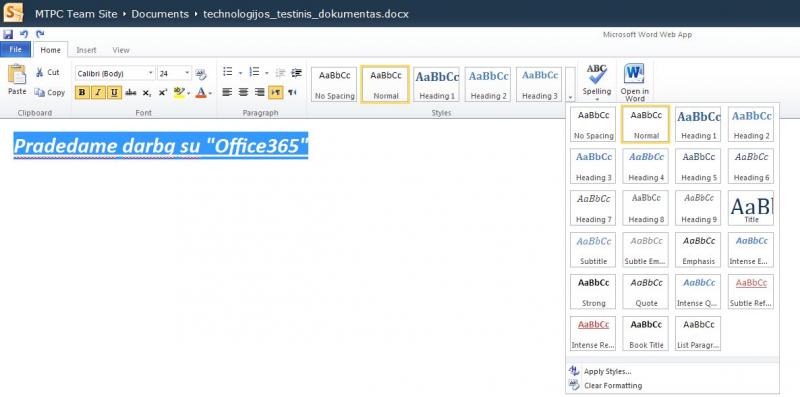Save the document with the floppy disk icon
Screen dimensions: 800x397
click(8, 34)
